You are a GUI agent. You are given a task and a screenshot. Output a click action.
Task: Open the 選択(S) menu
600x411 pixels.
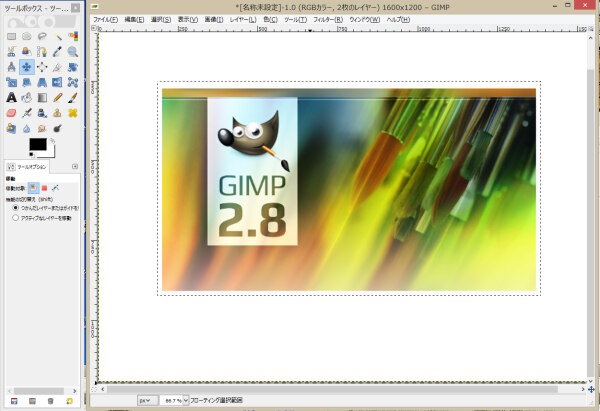(161, 20)
